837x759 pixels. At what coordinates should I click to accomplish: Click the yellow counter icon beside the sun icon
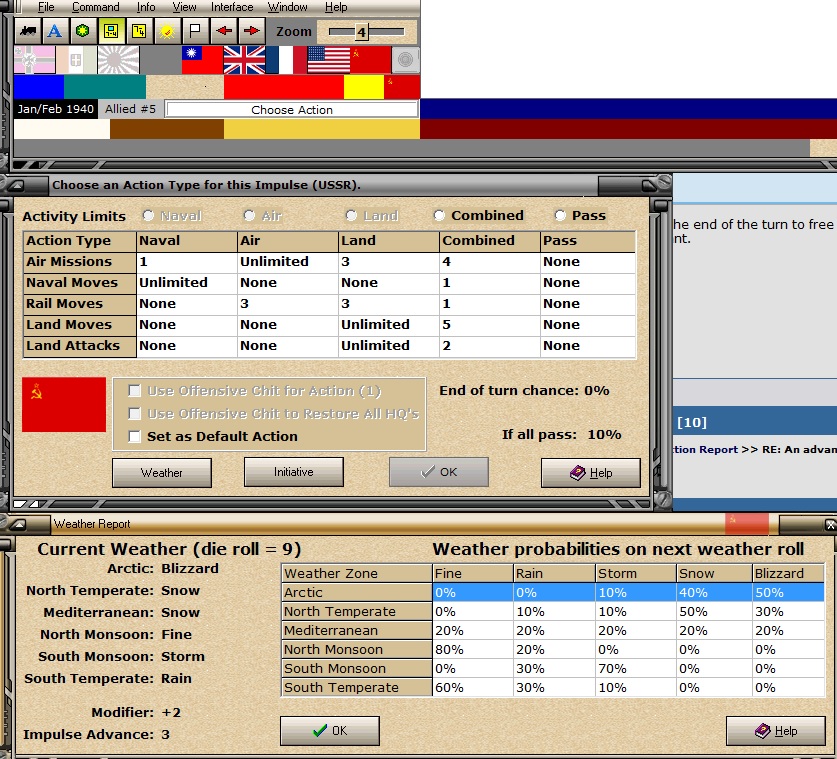pyautogui.click(x=139, y=31)
